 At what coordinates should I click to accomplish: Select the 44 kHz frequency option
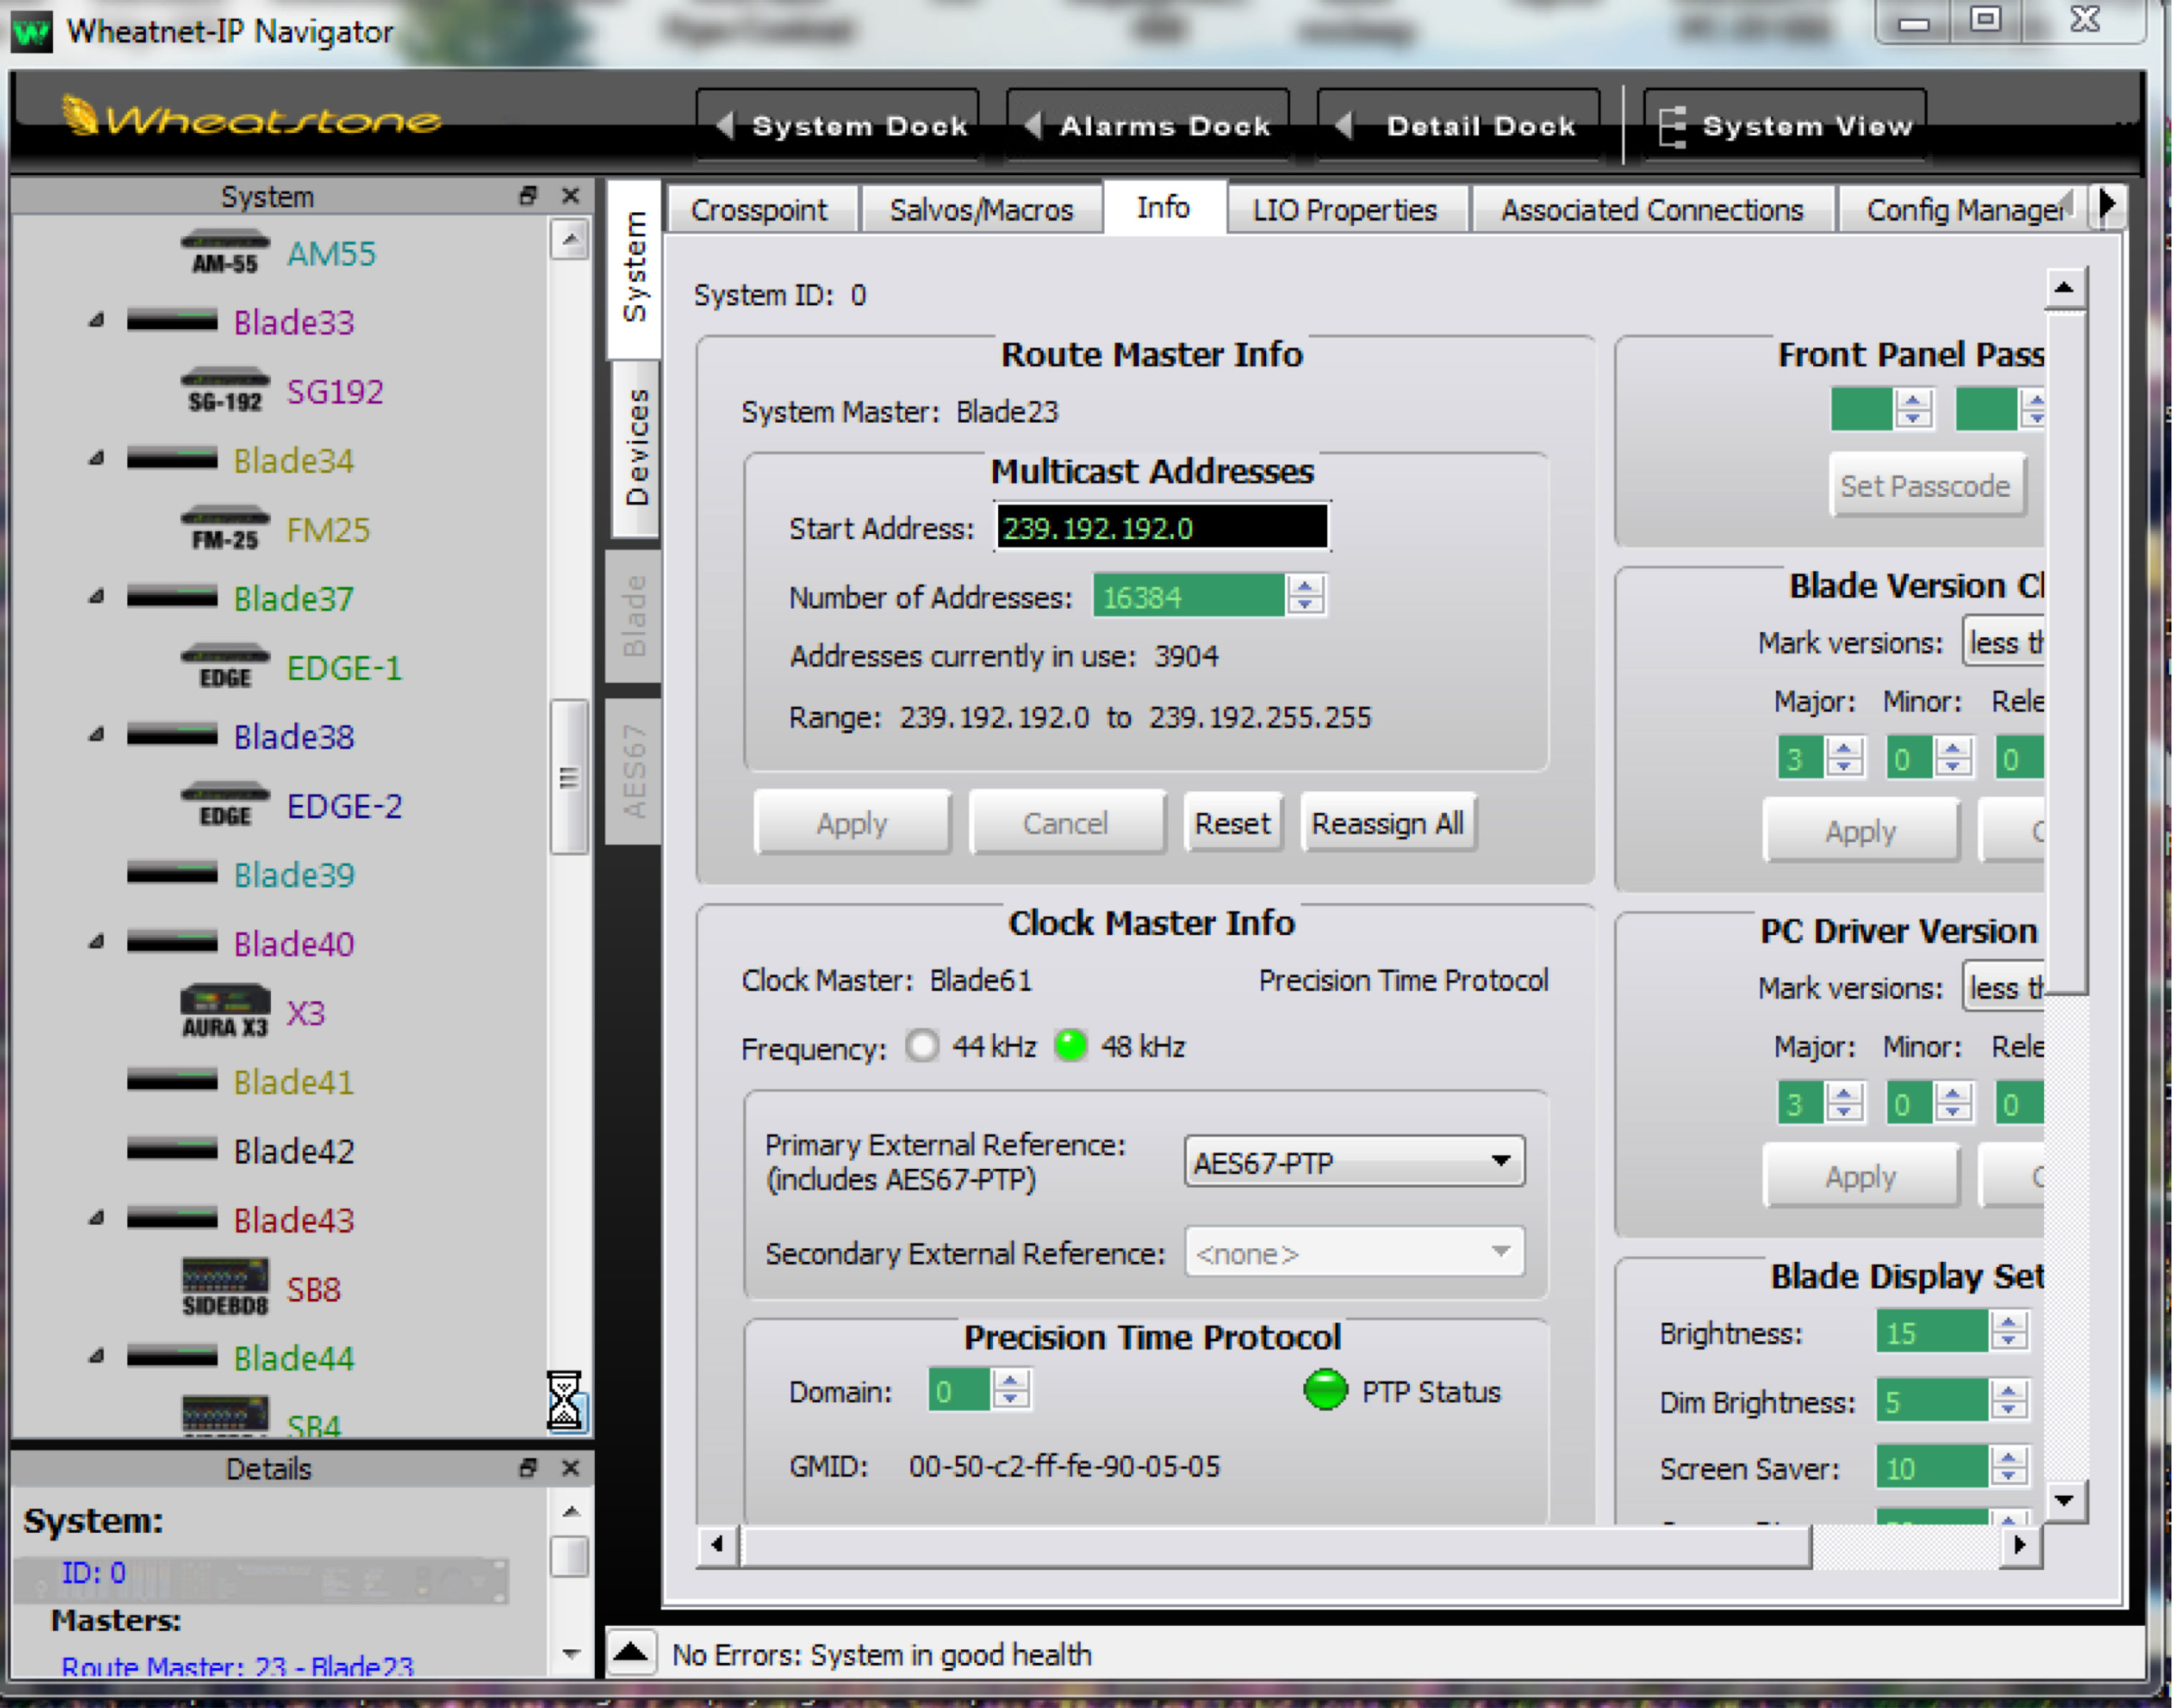tap(922, 1046)
